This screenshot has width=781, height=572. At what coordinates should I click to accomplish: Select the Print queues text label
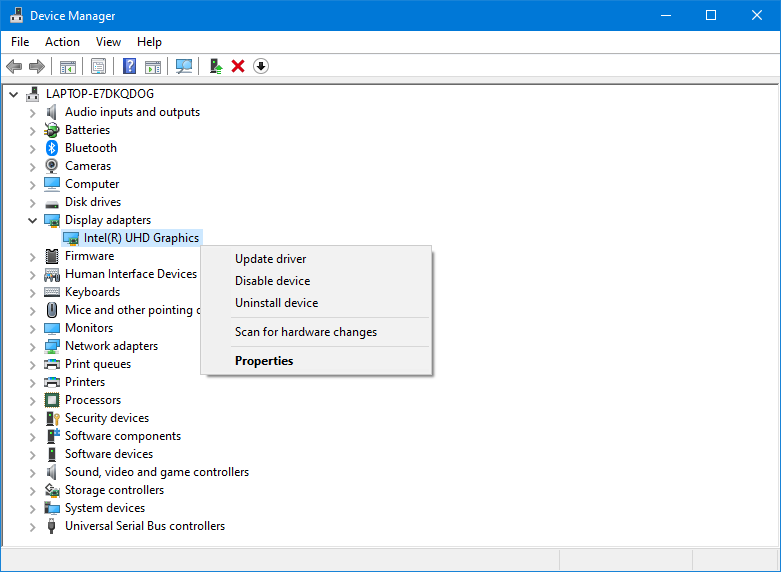point(98,364)
